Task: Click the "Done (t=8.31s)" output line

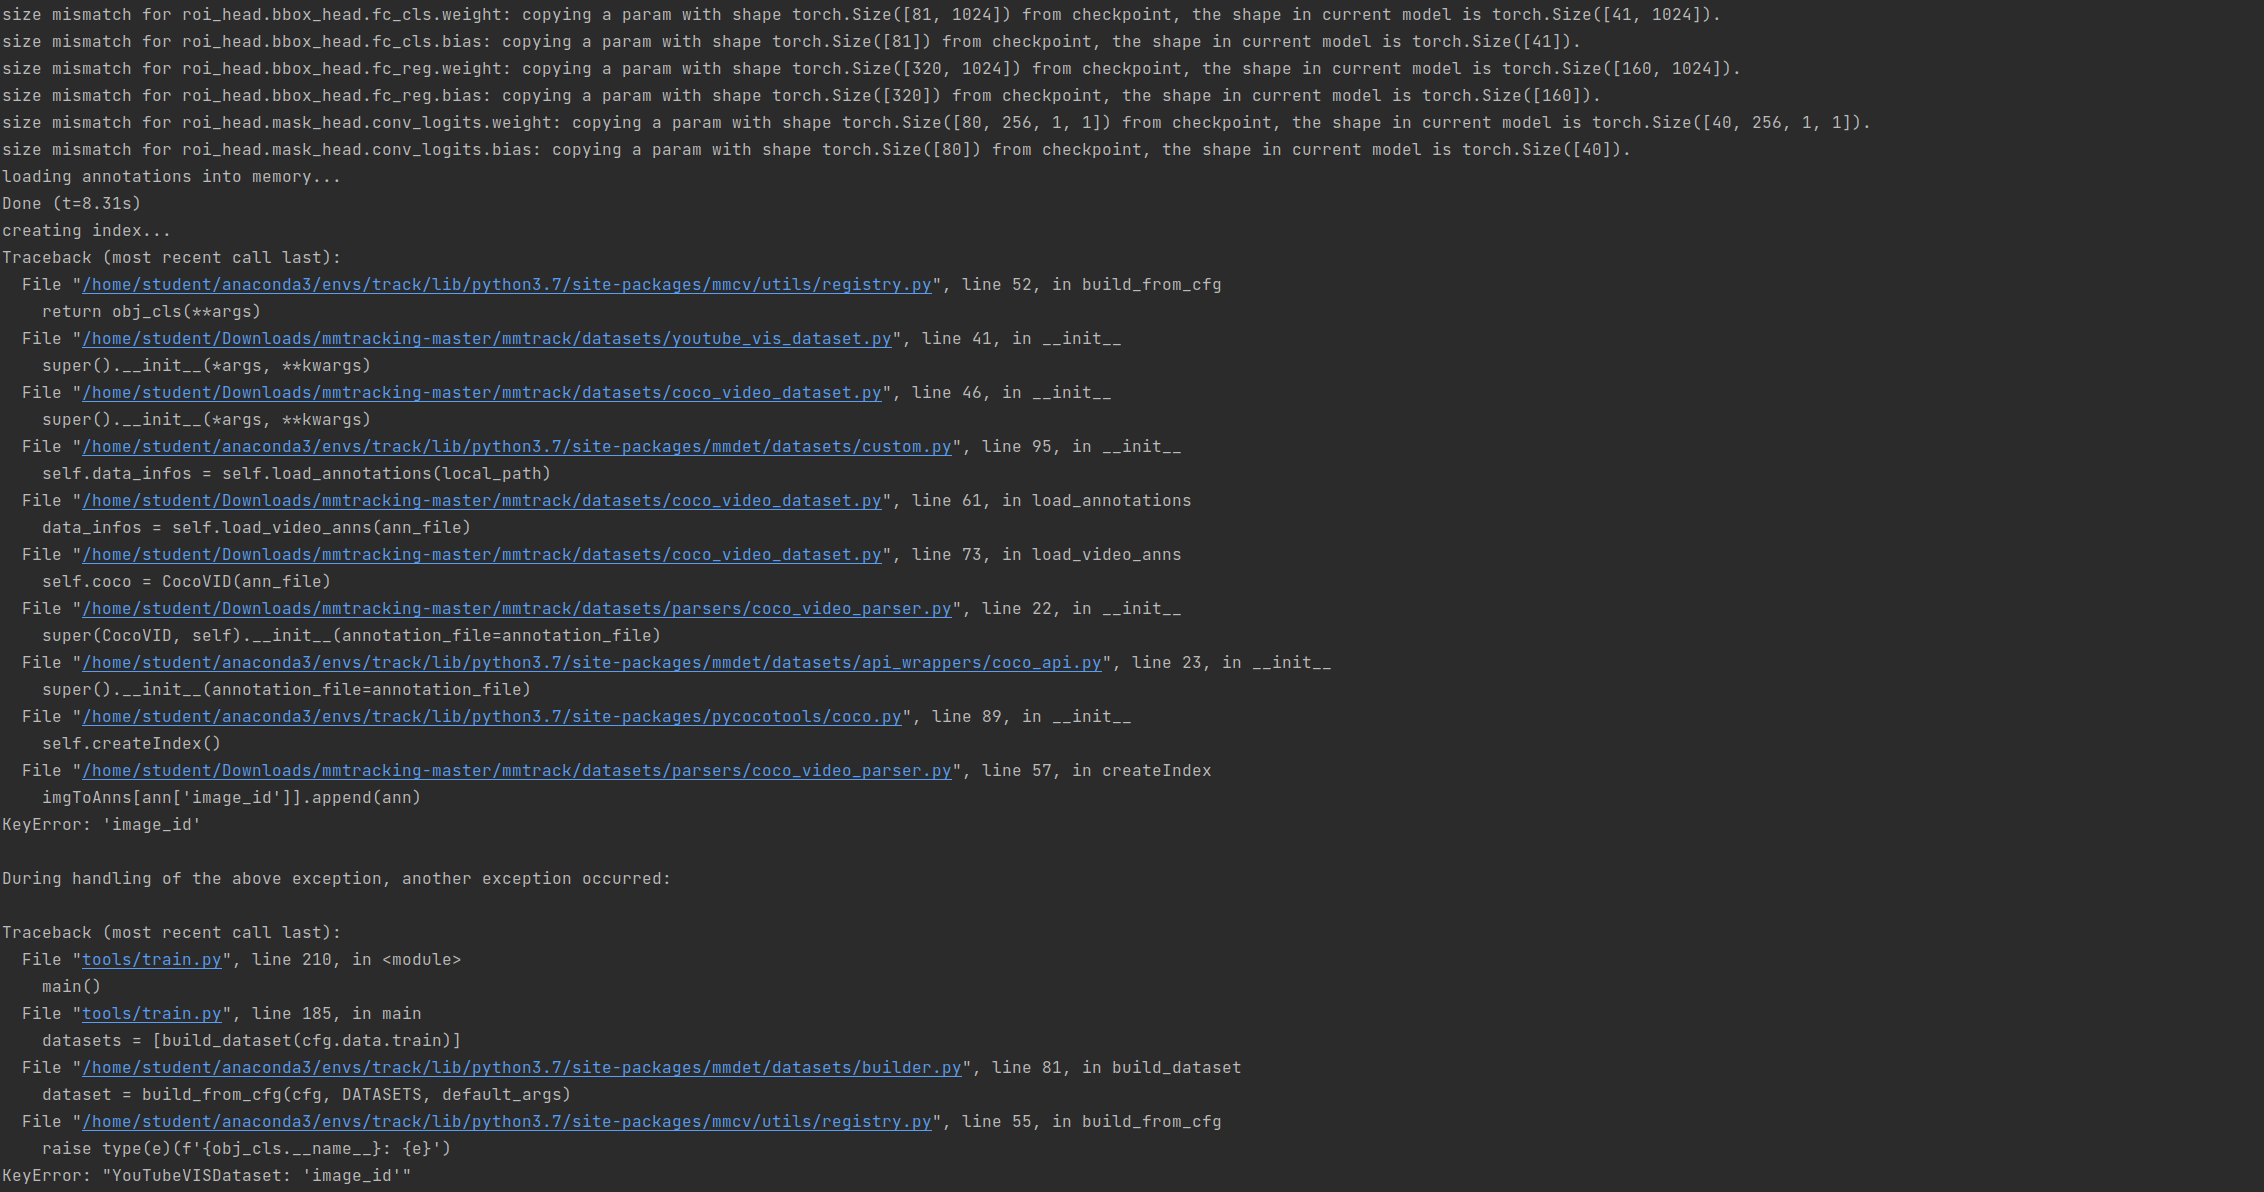Action: point(71,204)
